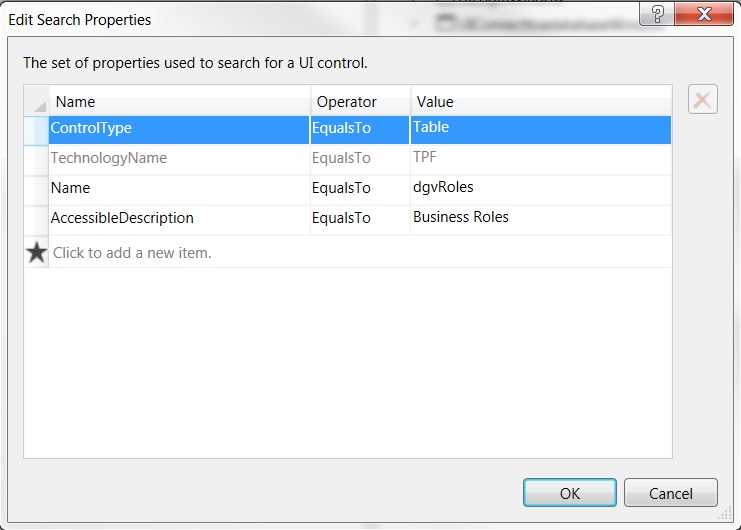Edit the Business Roles value cell
741x530 pixels.
[x=540, y=219]
